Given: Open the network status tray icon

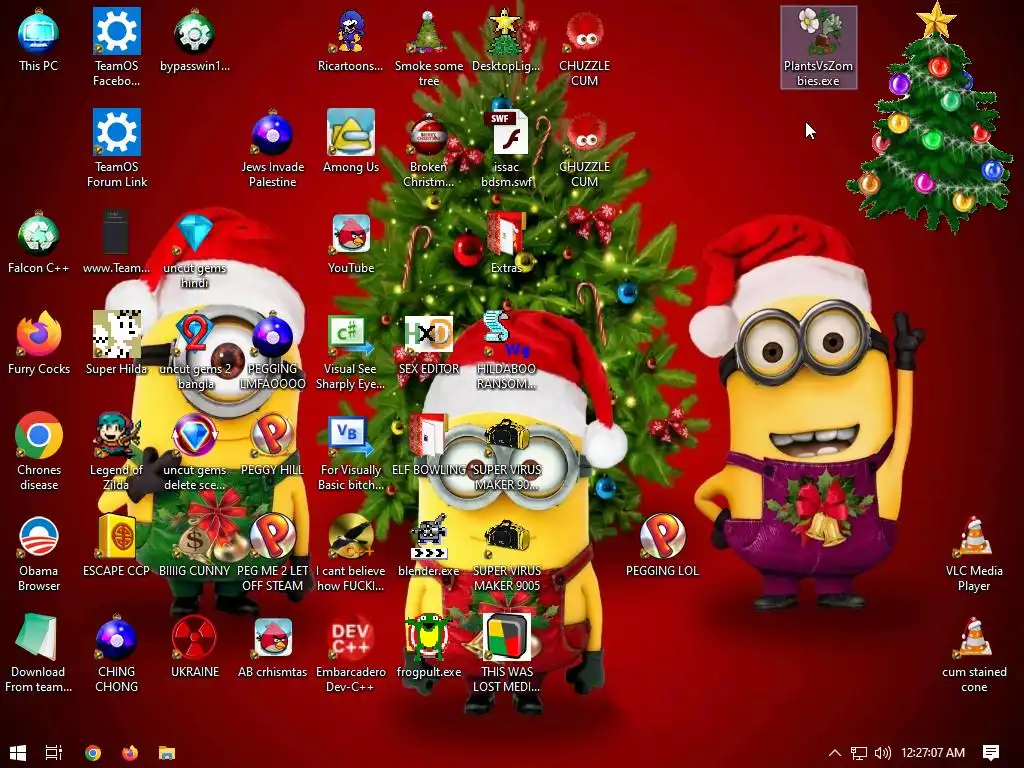Looking at the screenshot, I should click(859, 753).
